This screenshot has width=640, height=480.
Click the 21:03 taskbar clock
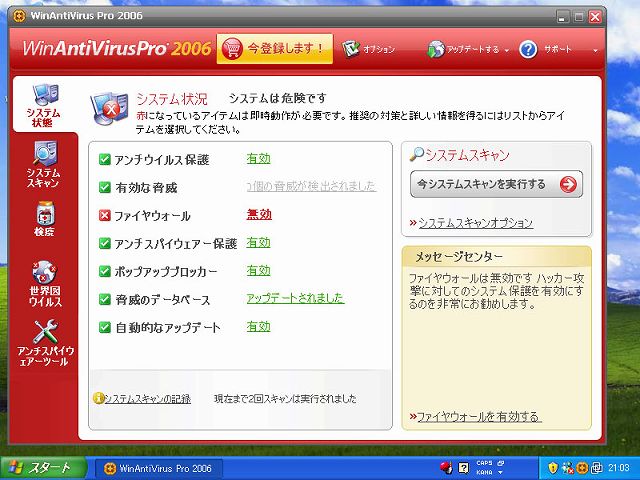tap(618, 468)
